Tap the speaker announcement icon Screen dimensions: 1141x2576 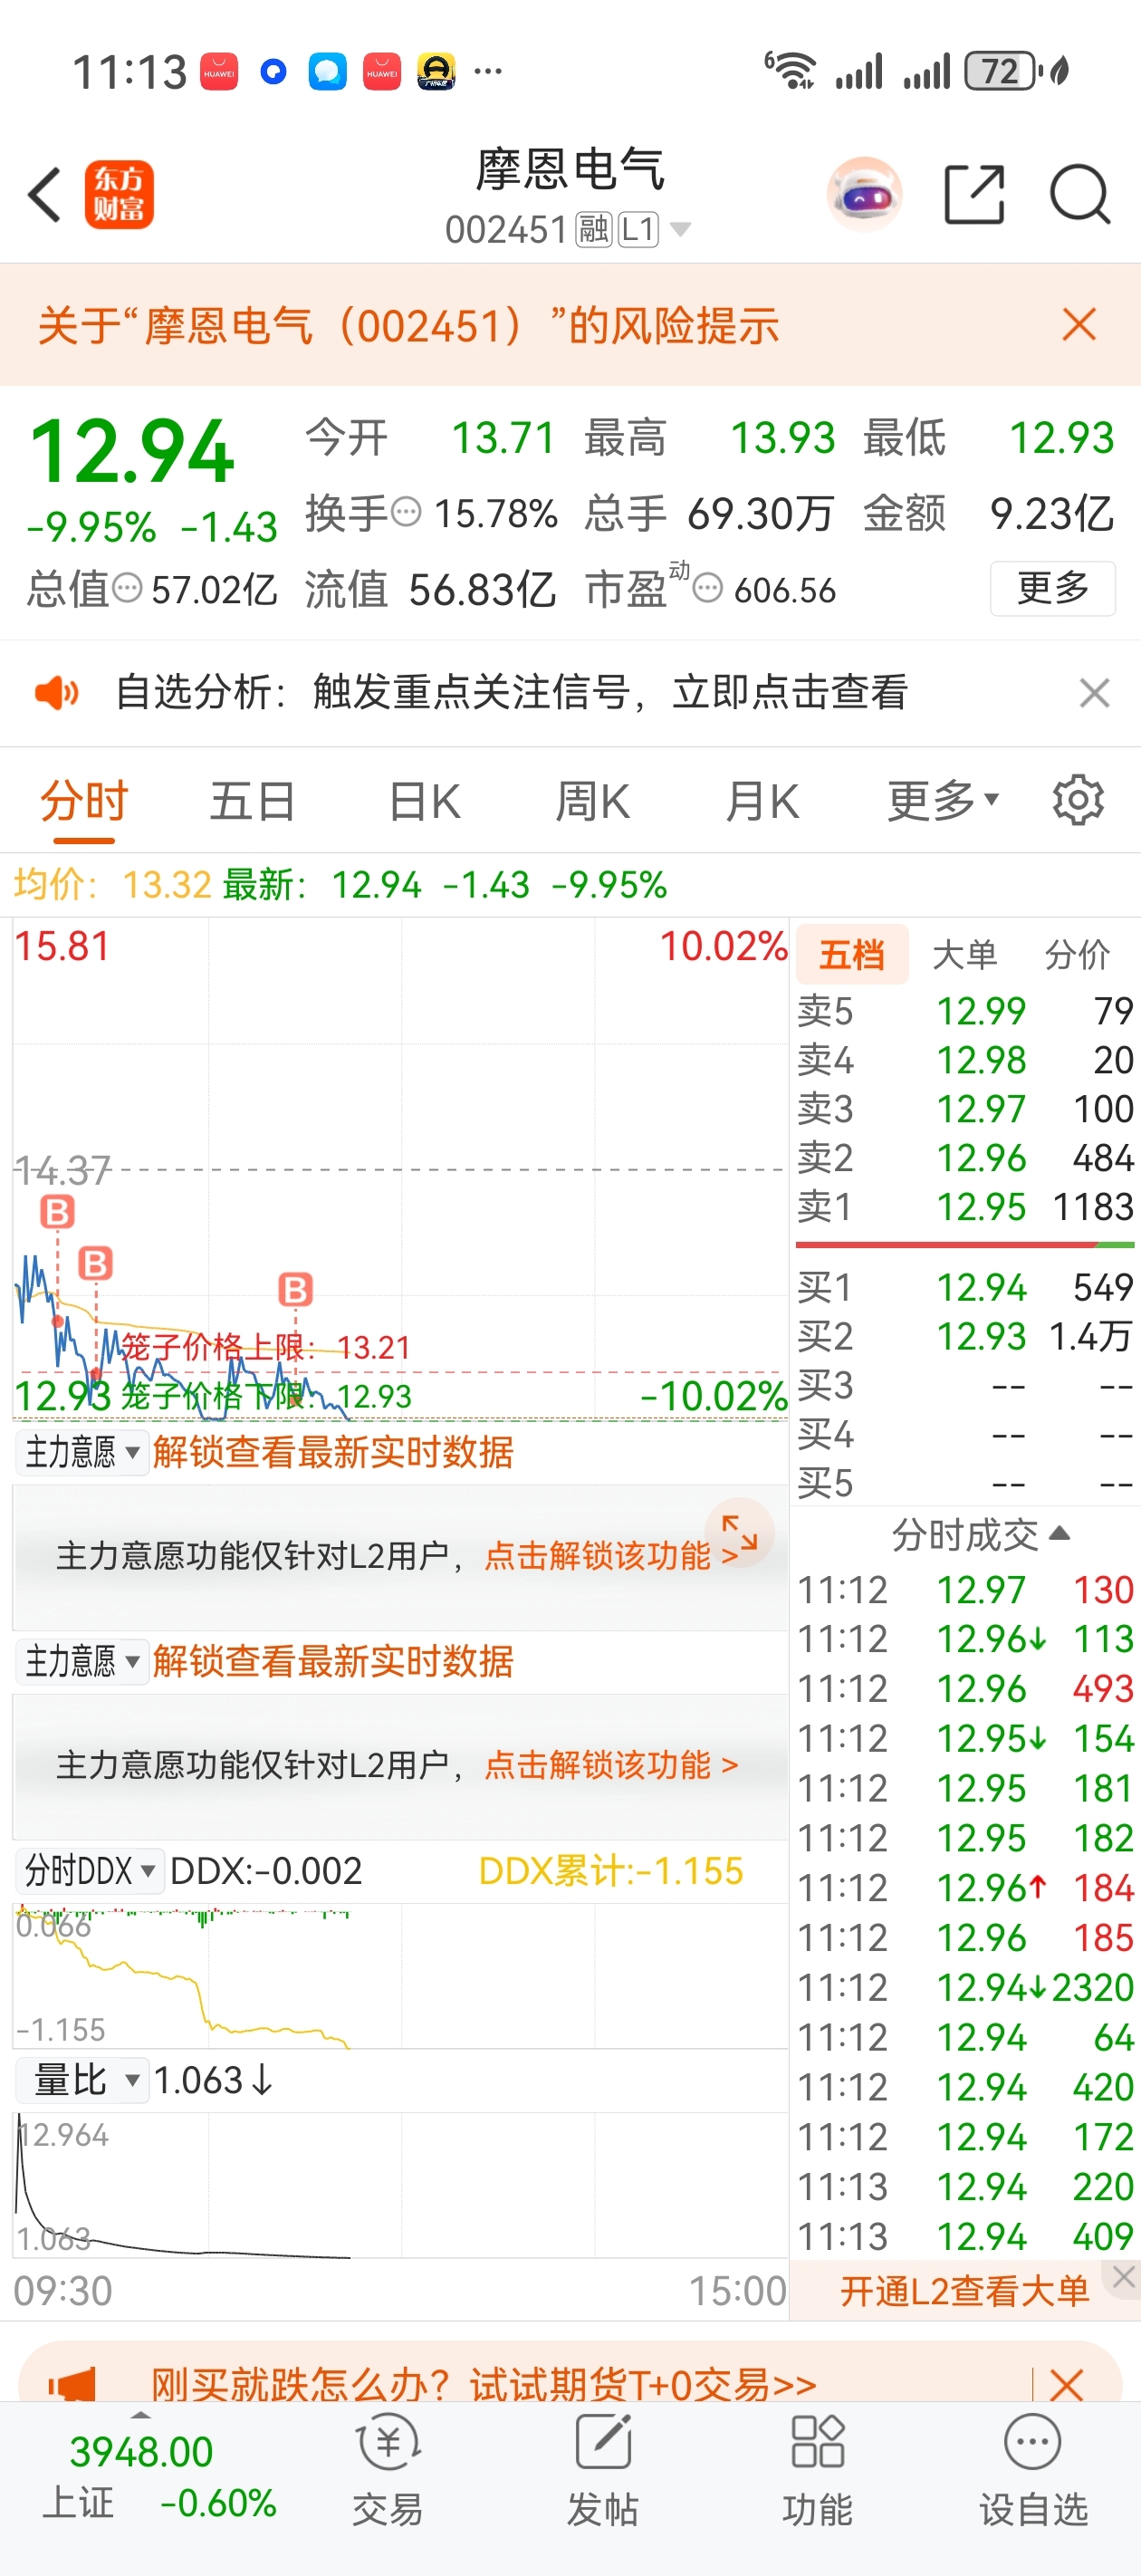(x=57, y=692)
